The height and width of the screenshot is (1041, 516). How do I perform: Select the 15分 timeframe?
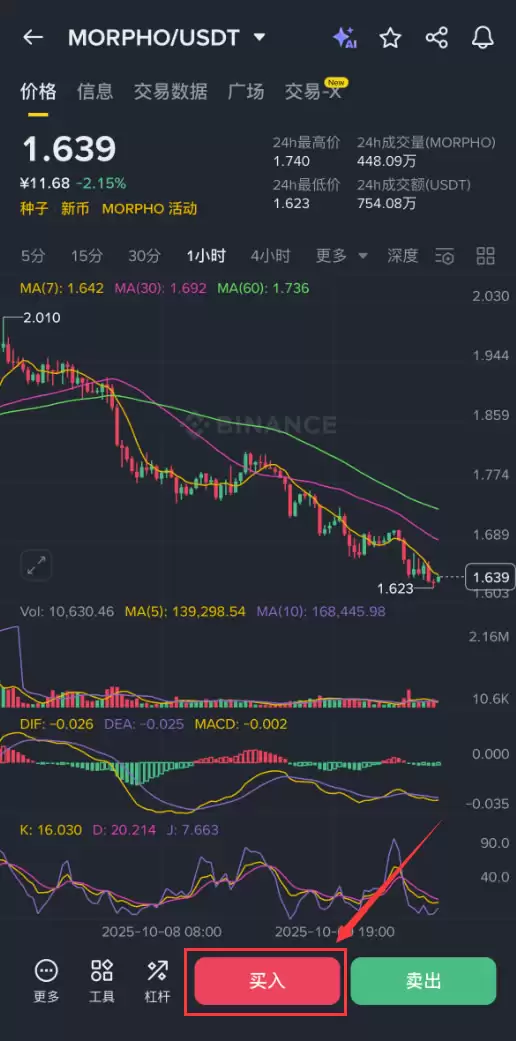click(88, 256)
